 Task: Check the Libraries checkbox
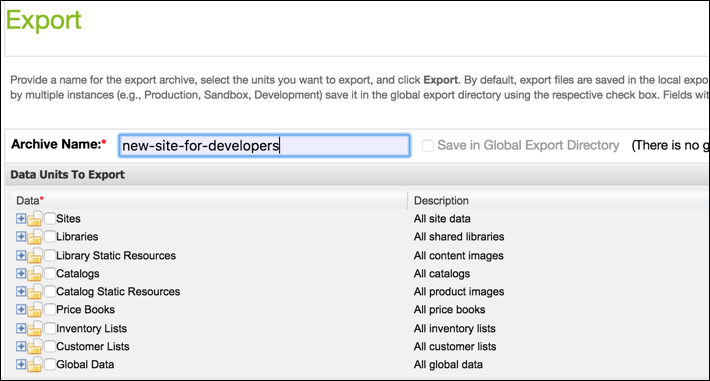[50, 236]
